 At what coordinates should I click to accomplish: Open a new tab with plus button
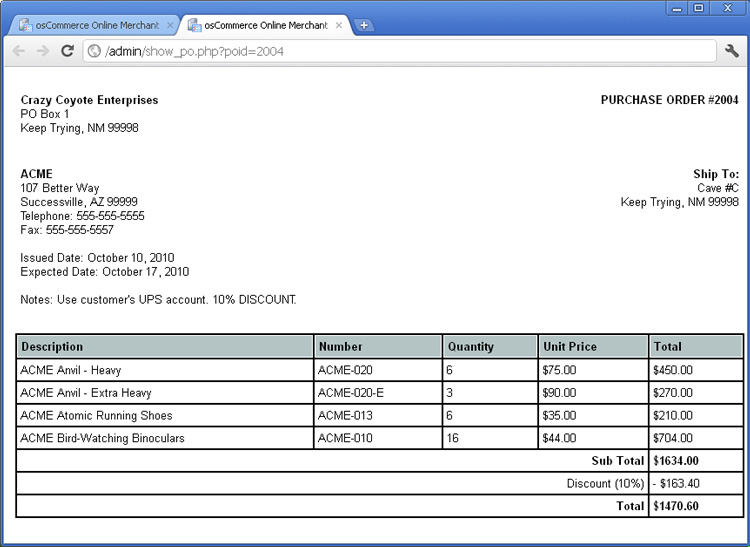point(364,25)
